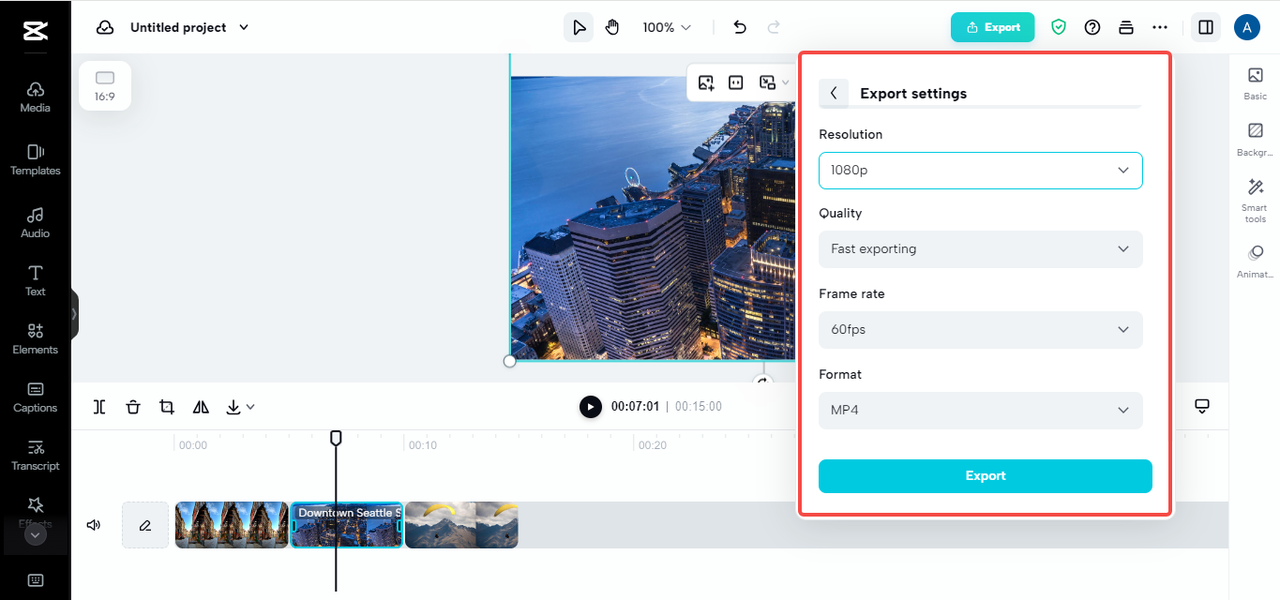Image resolution: width=1280 pixels, height=600 pixels.
Task: Click the monitor icon right of timeline
Action: click(x=1202, y=406)
